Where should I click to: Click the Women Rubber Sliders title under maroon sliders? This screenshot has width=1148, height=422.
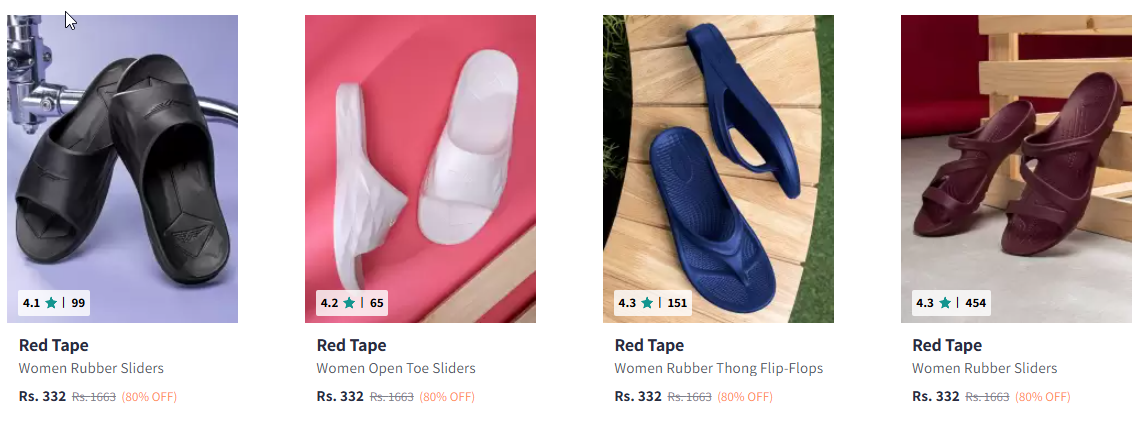(985, 369)
